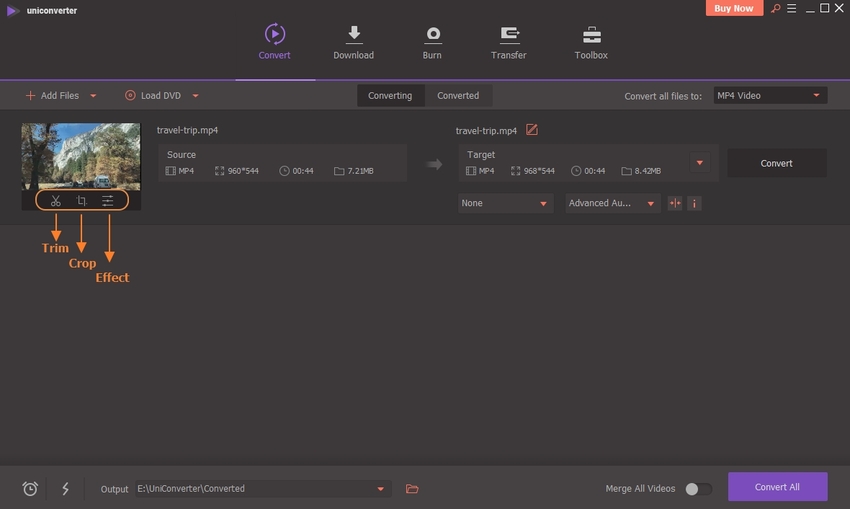Click the Output path field
This screenshot has height=509, width=850.
click(255, 489)
